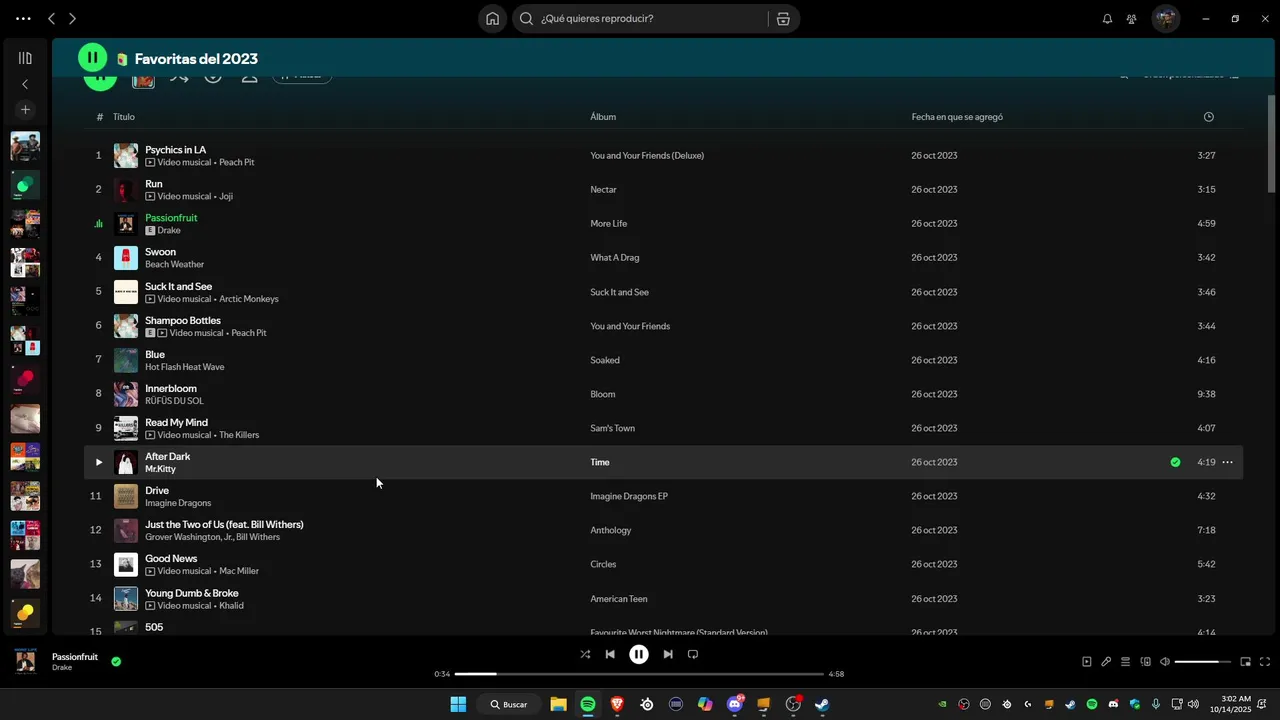The height and width of the screenshot is (720, 1280).
Task: Open NVIDIA icon in system tray
Action: pyautogui.click(x=942, y=704)
